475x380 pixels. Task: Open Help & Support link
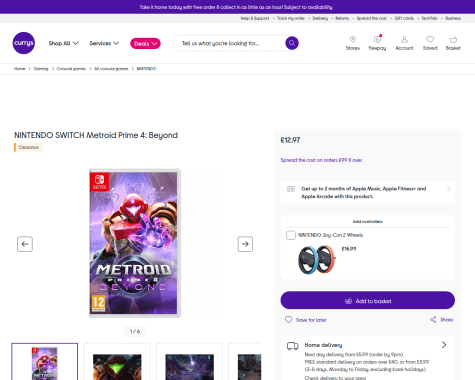[x=255, y=18]
